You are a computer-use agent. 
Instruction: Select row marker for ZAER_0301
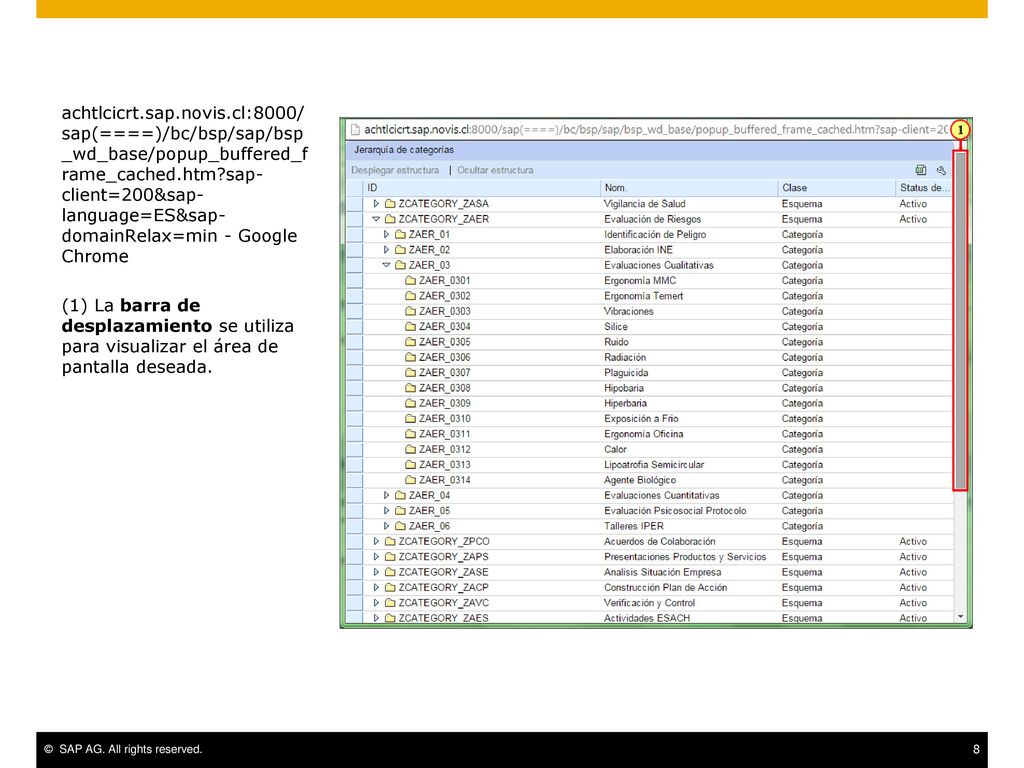[355, 280]
